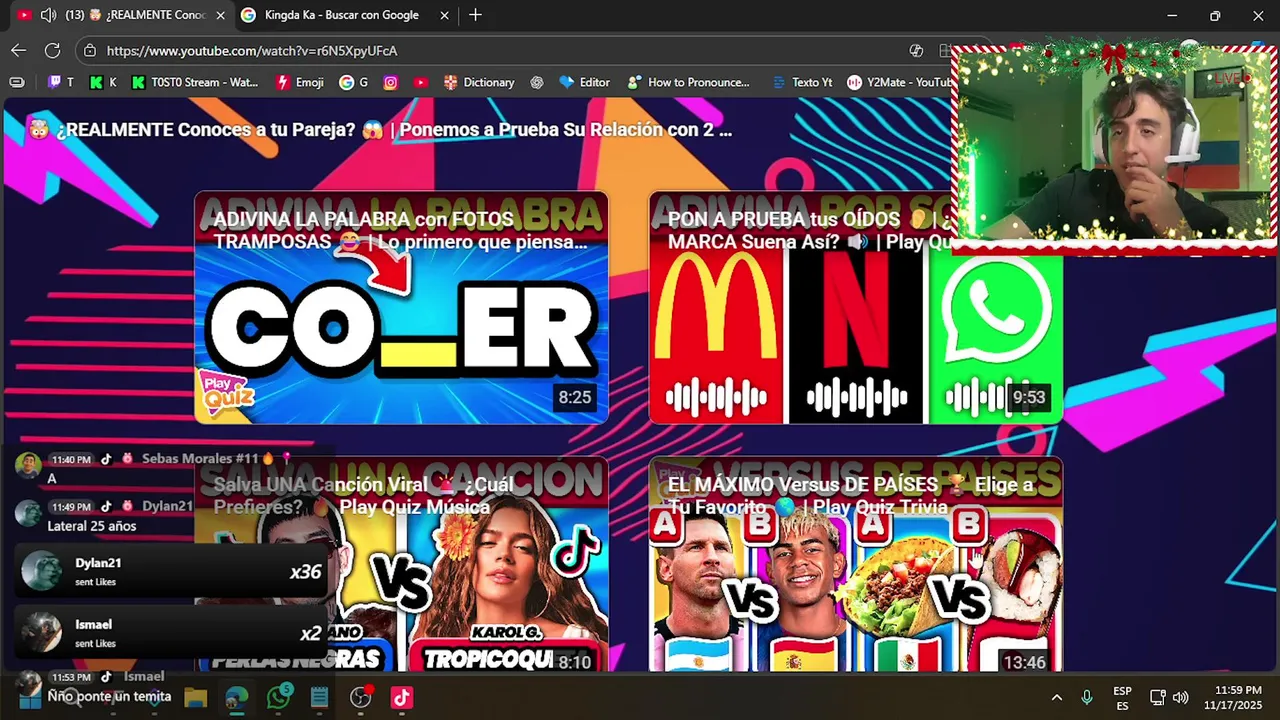
Task: Open Notepad app in the taskbar
Action: pyautogui.click(x=319, y=697)
